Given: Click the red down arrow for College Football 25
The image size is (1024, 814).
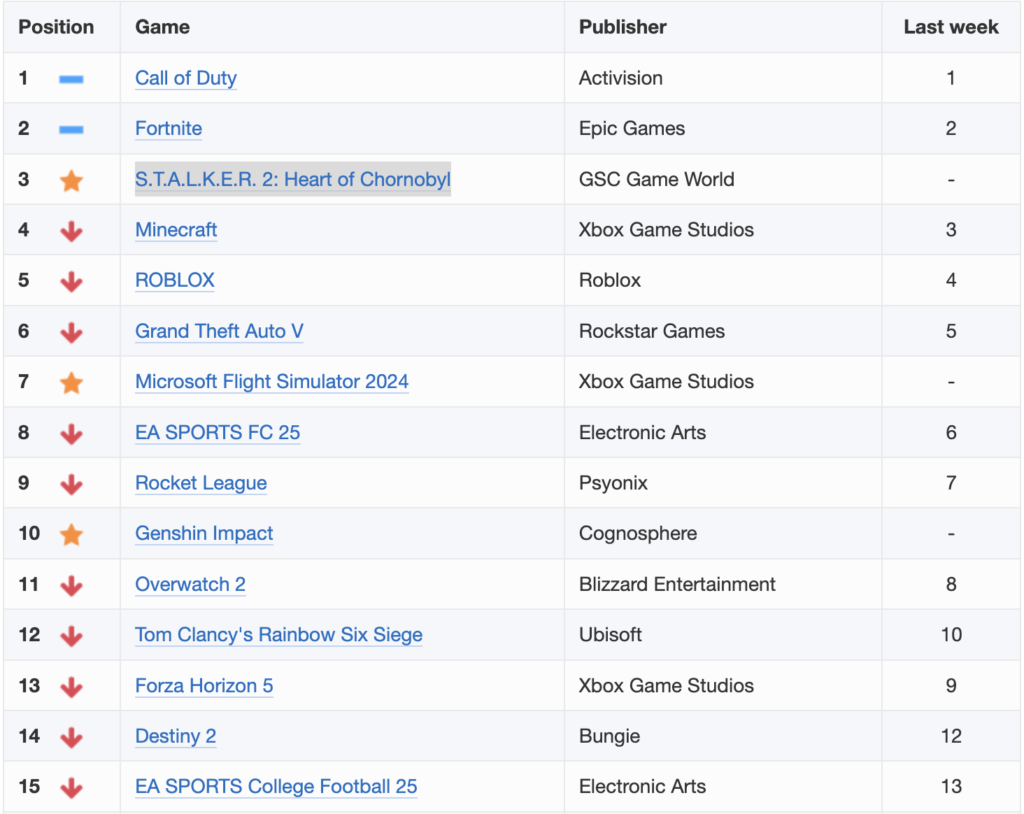Looking at the screenshot, I should point(71,788).
